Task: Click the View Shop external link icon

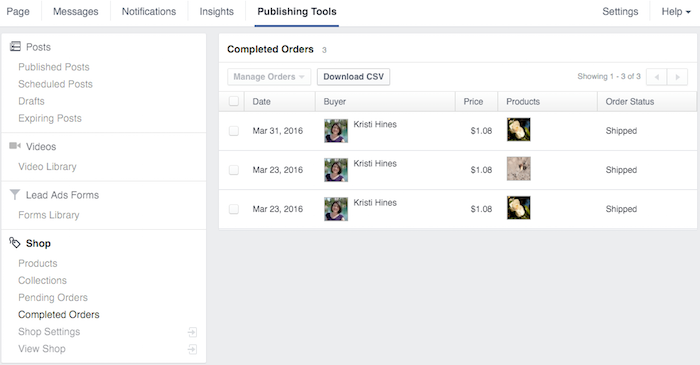Action: [192, 349]
